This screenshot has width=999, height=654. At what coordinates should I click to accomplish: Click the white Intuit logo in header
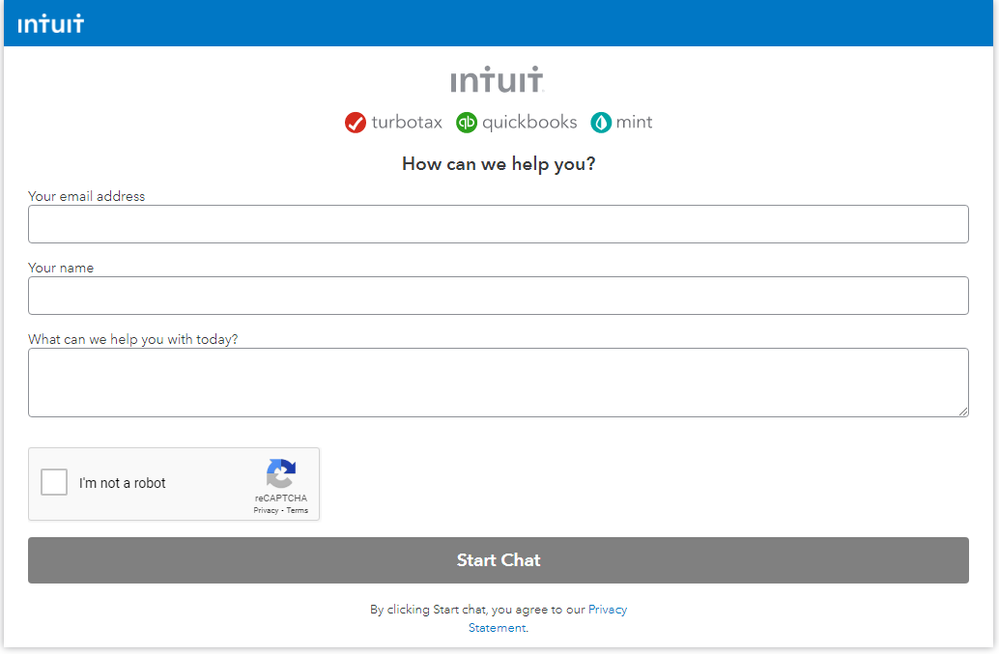[51, 23]
